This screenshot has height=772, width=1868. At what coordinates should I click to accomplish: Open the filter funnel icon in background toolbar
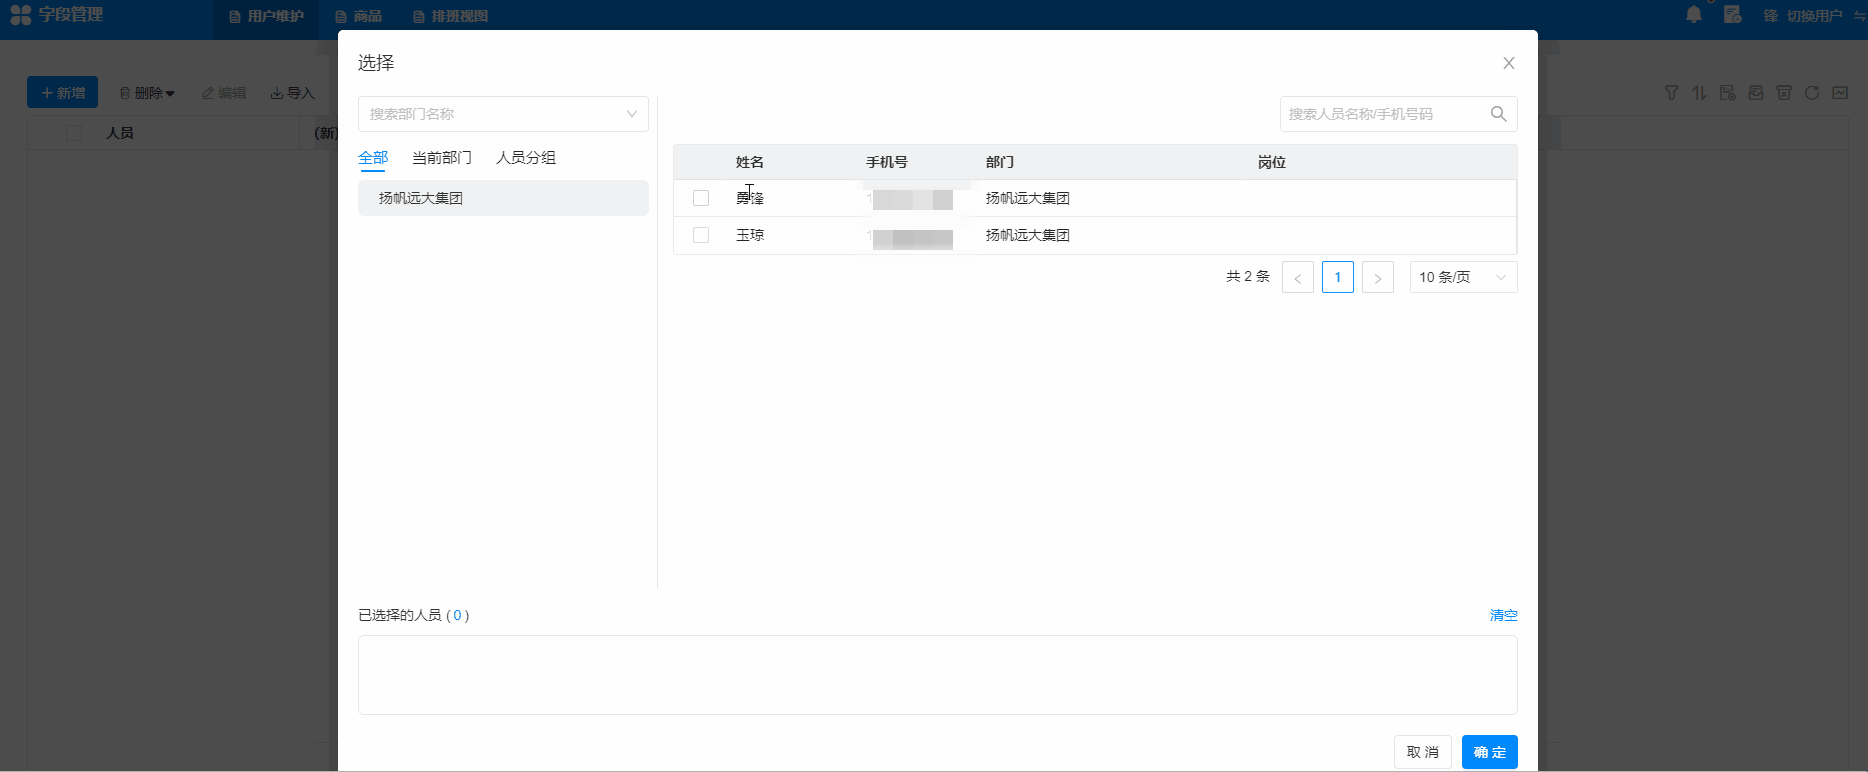pos(1671,93)
